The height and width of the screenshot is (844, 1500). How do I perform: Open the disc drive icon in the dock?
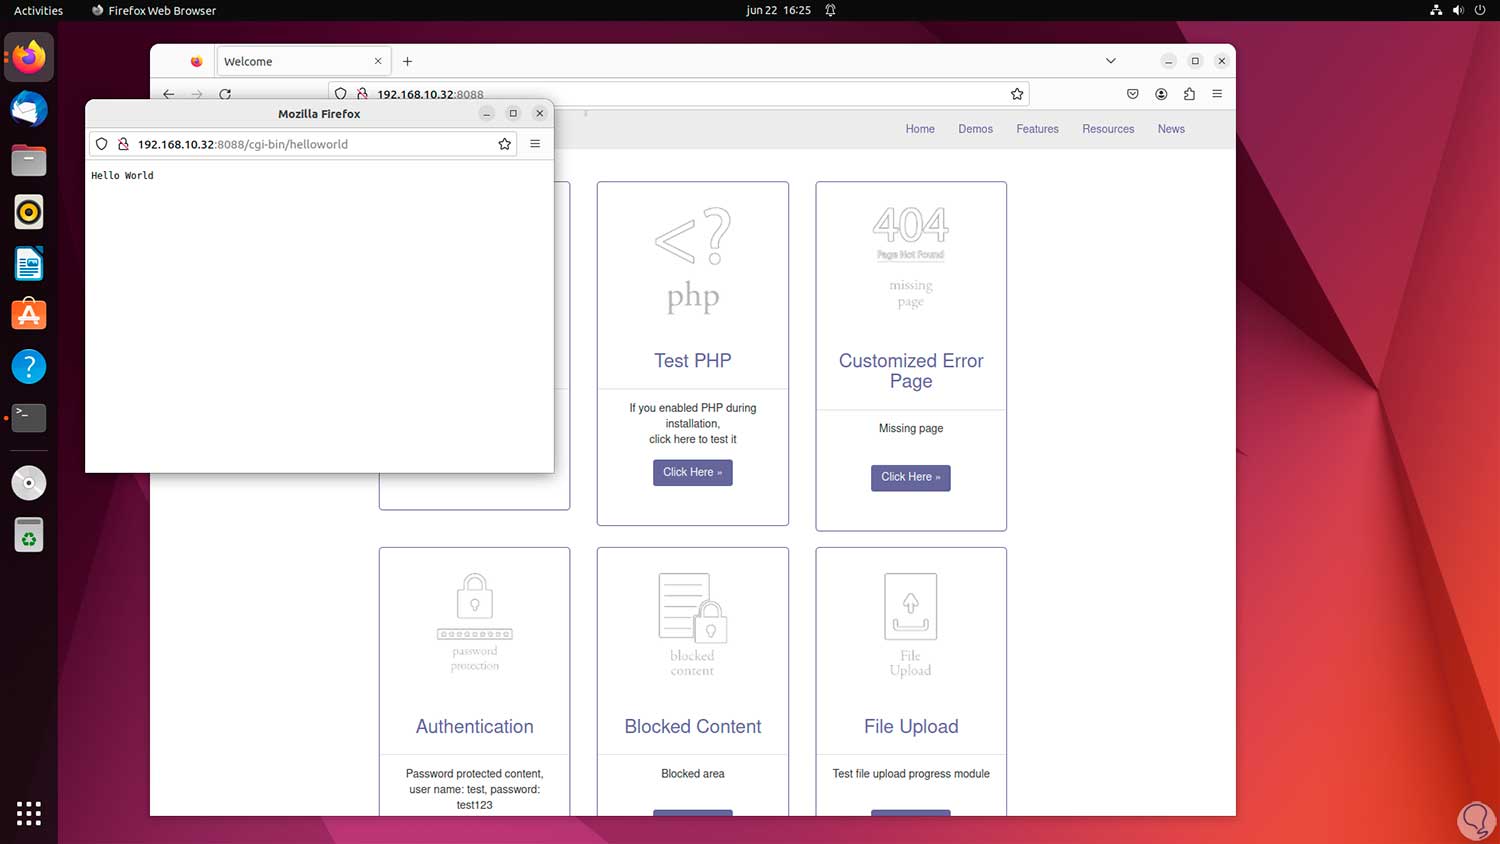(x=29, y=483)
